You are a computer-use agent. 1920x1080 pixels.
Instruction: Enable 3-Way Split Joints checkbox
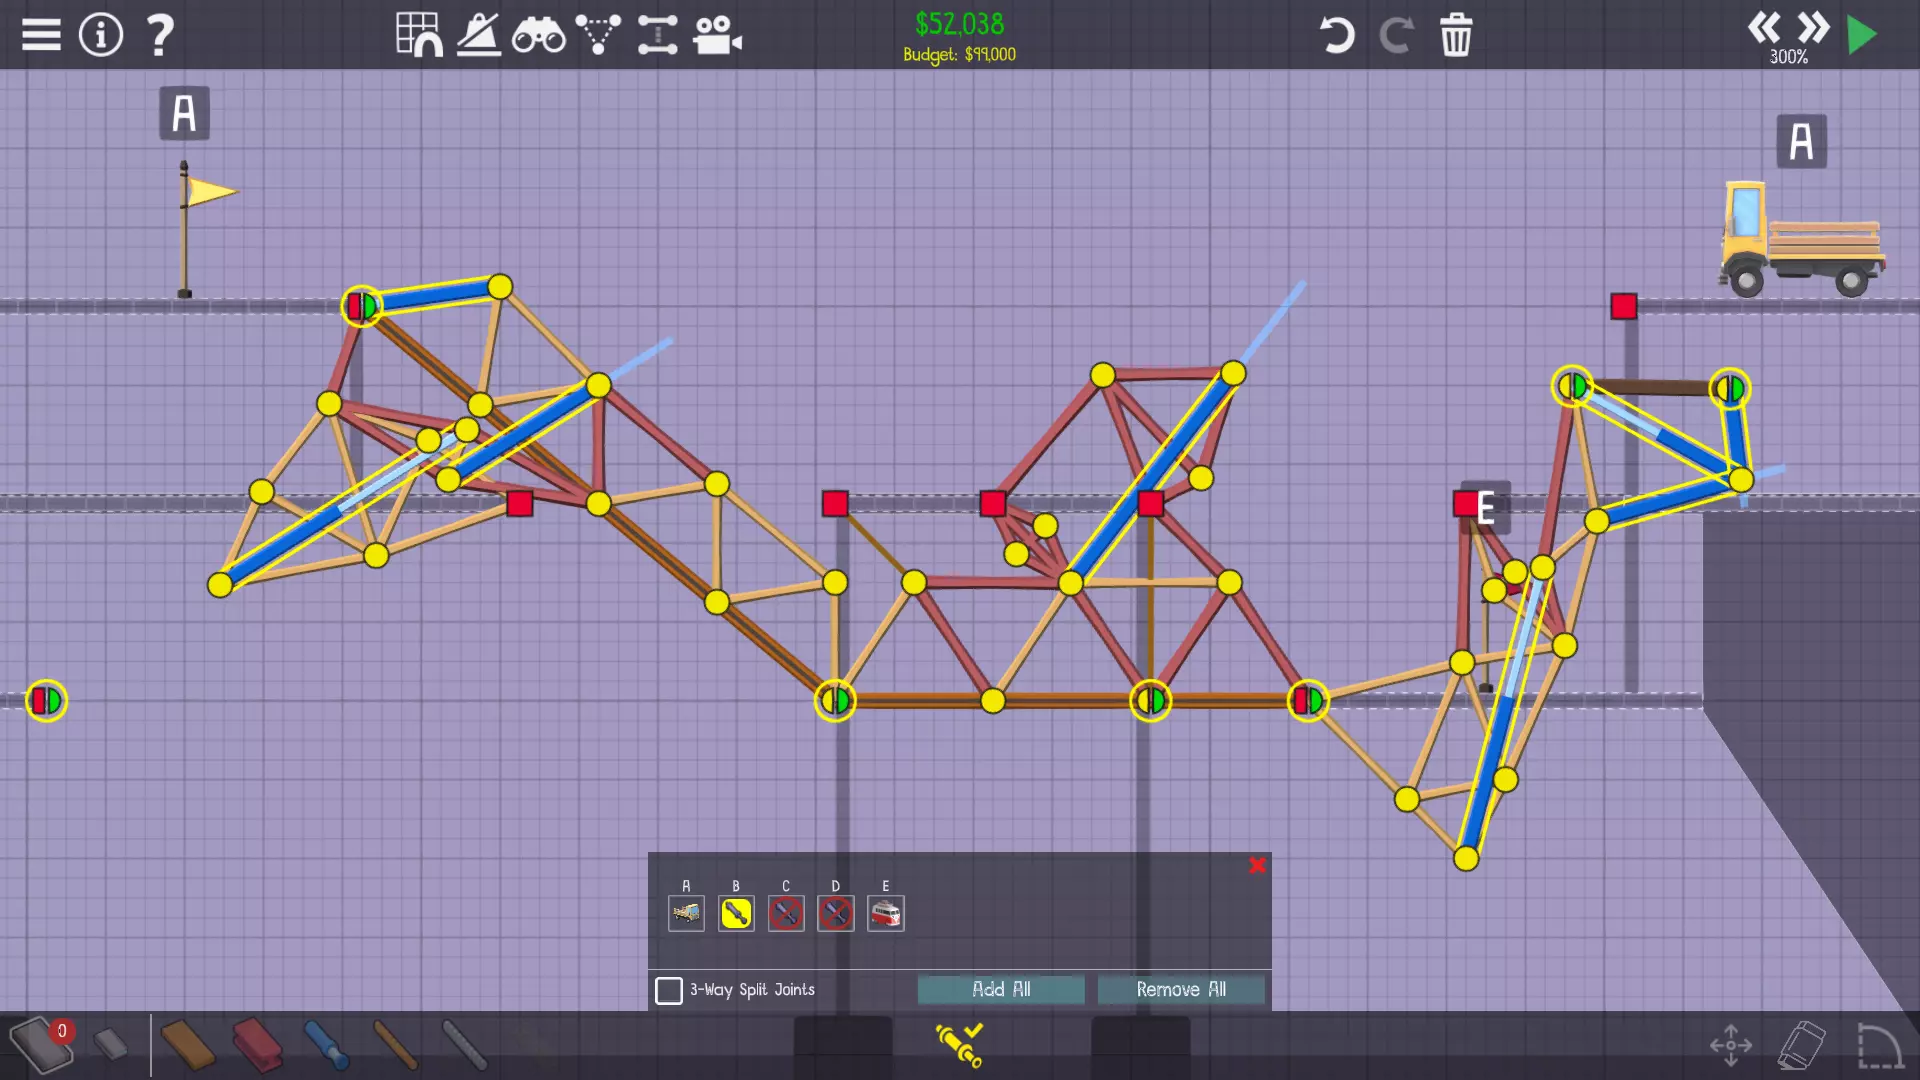[x=669, y=990]
